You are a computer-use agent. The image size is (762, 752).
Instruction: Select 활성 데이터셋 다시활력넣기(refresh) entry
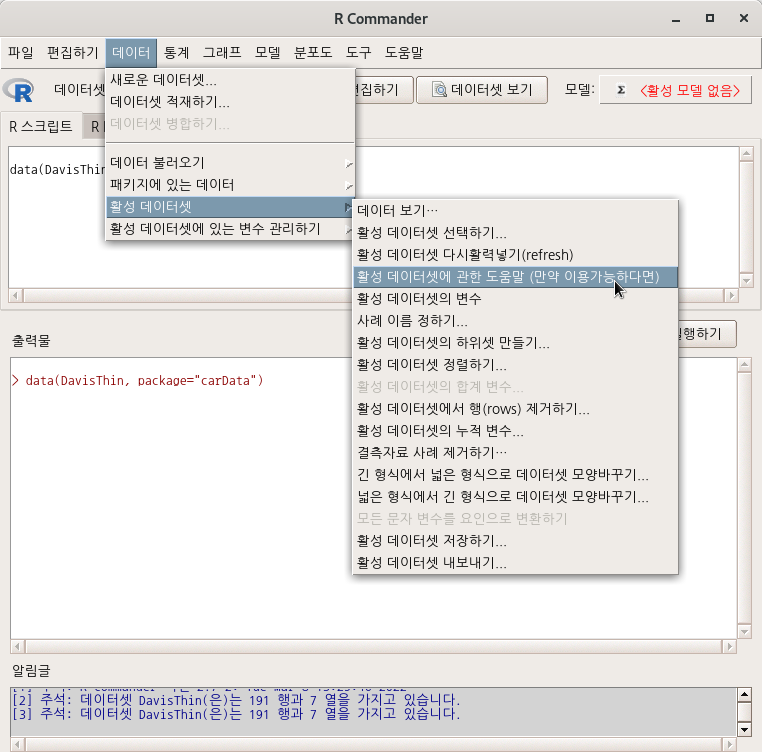(x=515, y=255)
